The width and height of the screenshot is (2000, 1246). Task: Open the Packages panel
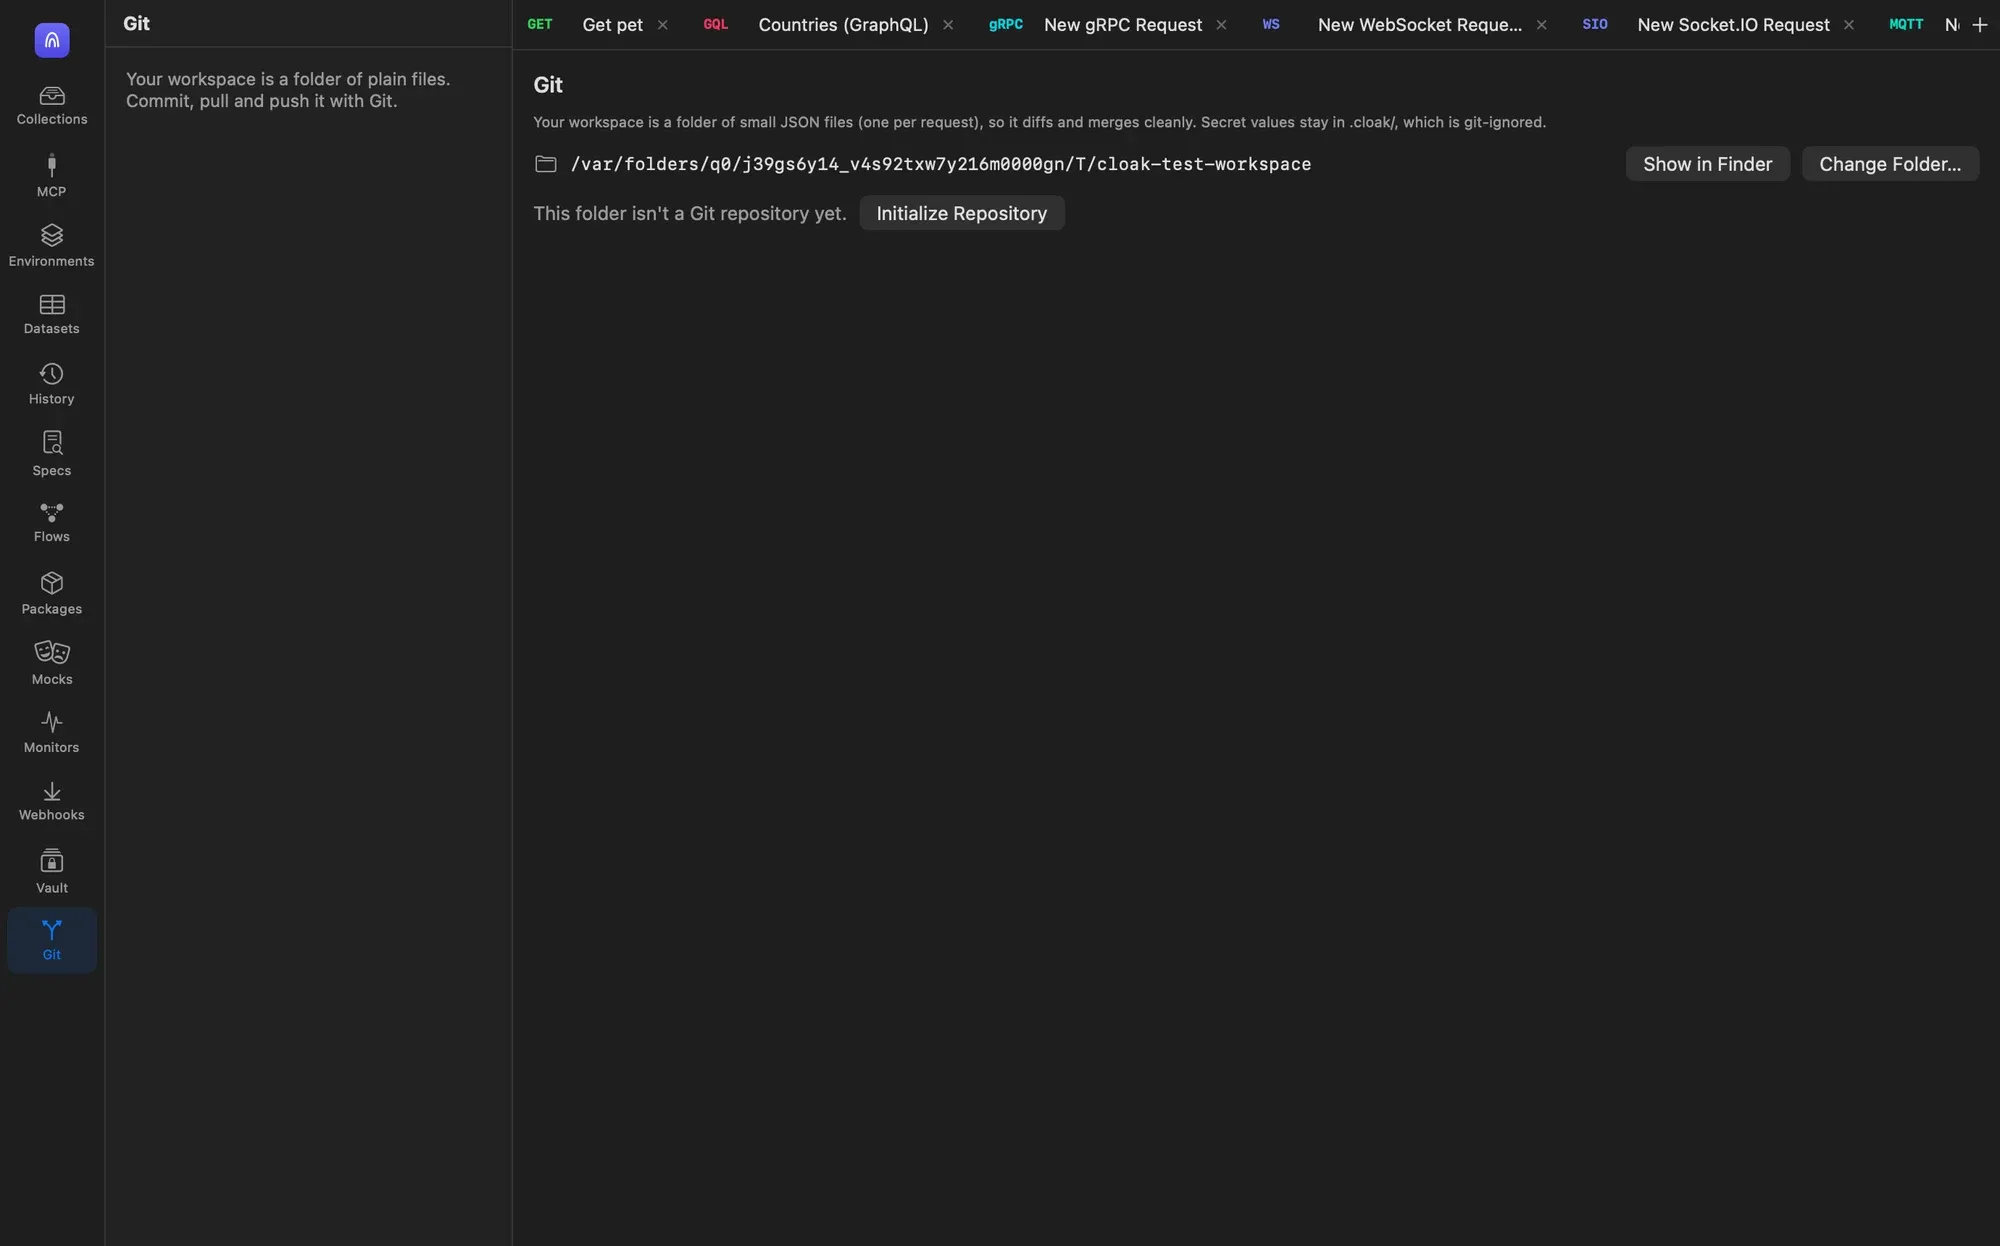pos(52,594)
